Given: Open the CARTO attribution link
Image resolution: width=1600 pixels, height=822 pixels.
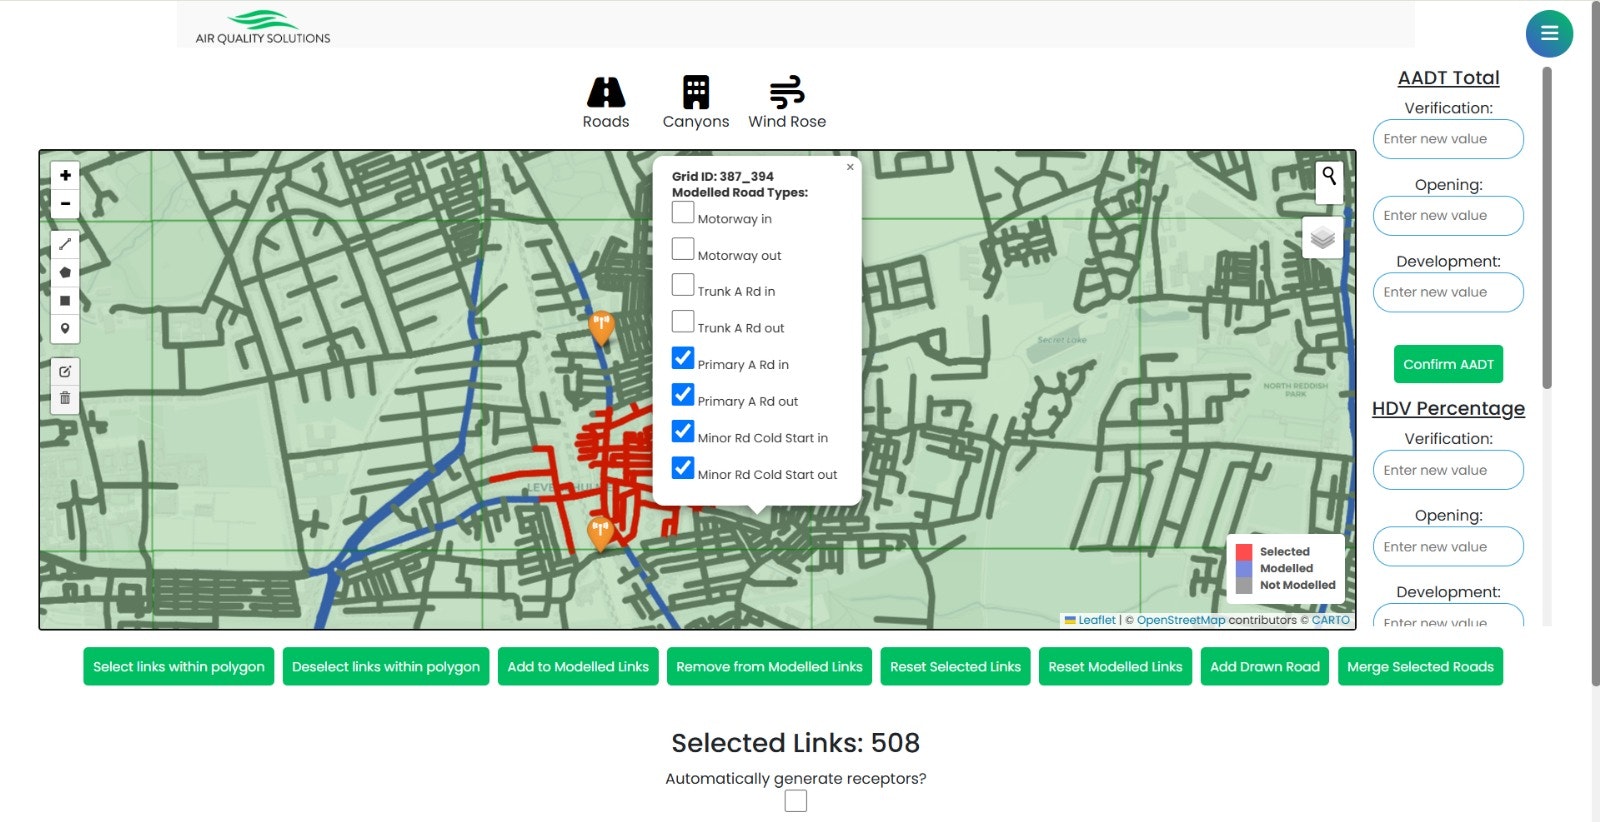Looking at the screenshot, I should (1331, 620).
